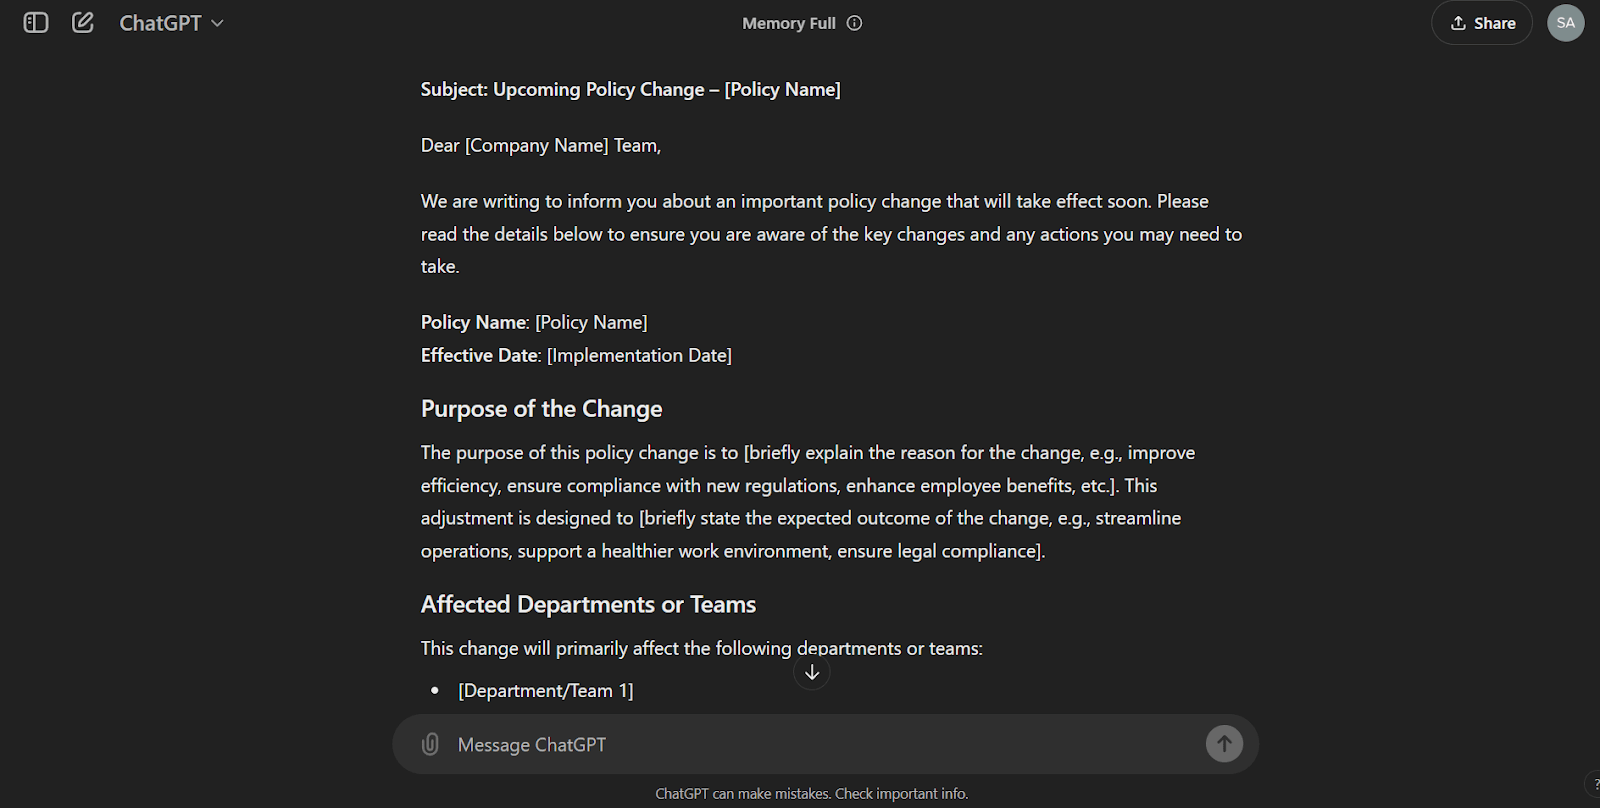1600x808 pixels.
Task: Click the Subject line of the policy email
Action: pyautogui.click(x=630, y=89)
